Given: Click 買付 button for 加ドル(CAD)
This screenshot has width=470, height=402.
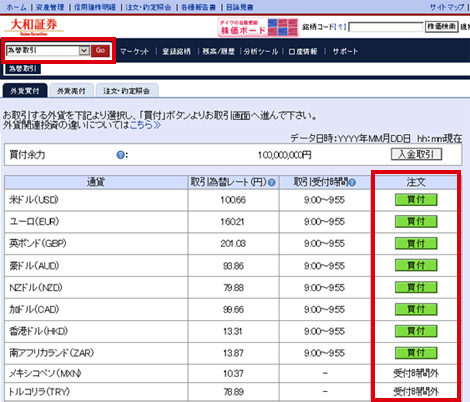Looking at the screenshot, I should (x=416, y=309).
